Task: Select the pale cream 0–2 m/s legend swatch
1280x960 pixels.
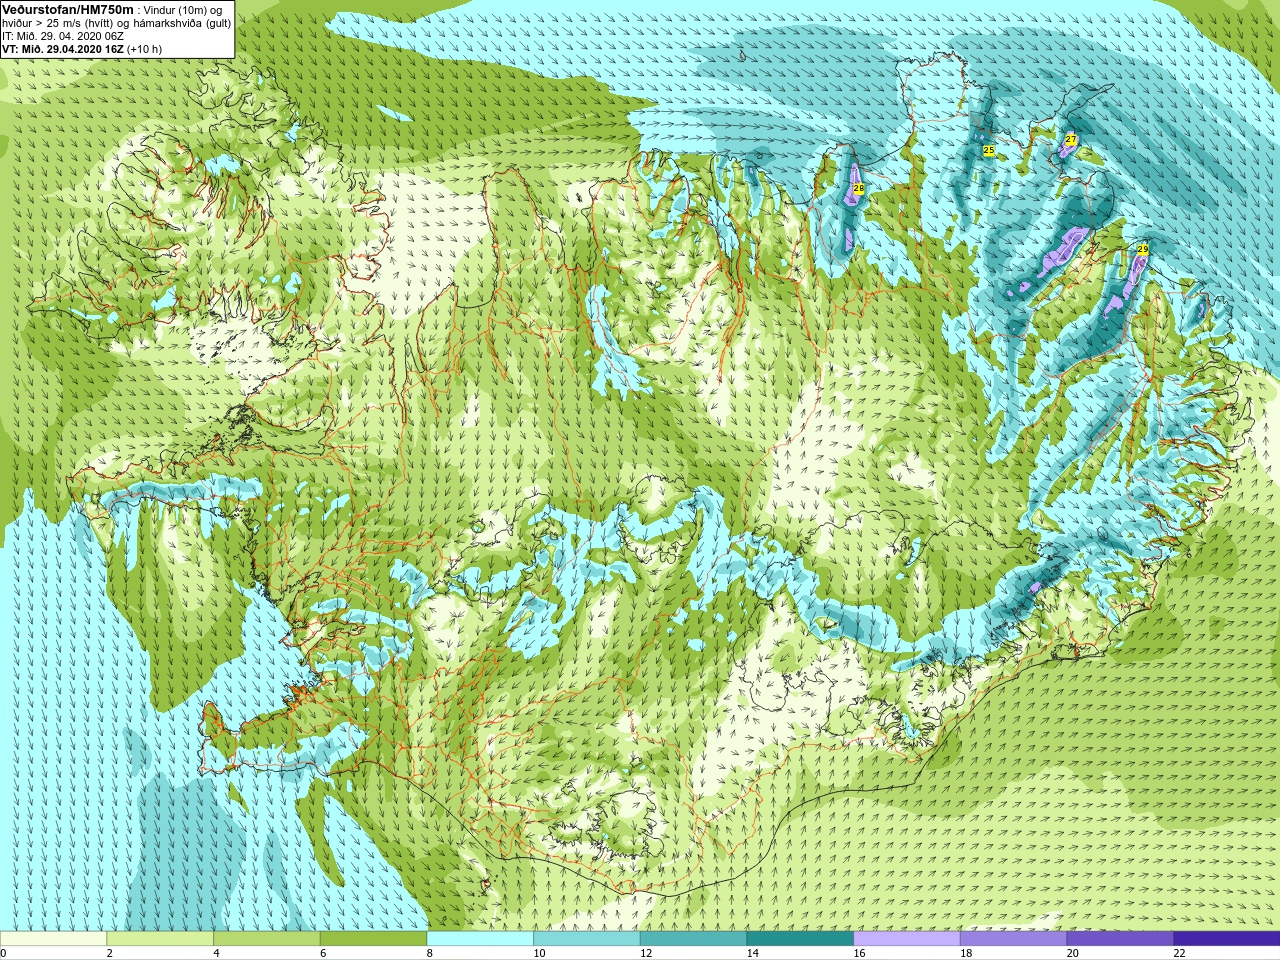Action: tap(53, 939)
